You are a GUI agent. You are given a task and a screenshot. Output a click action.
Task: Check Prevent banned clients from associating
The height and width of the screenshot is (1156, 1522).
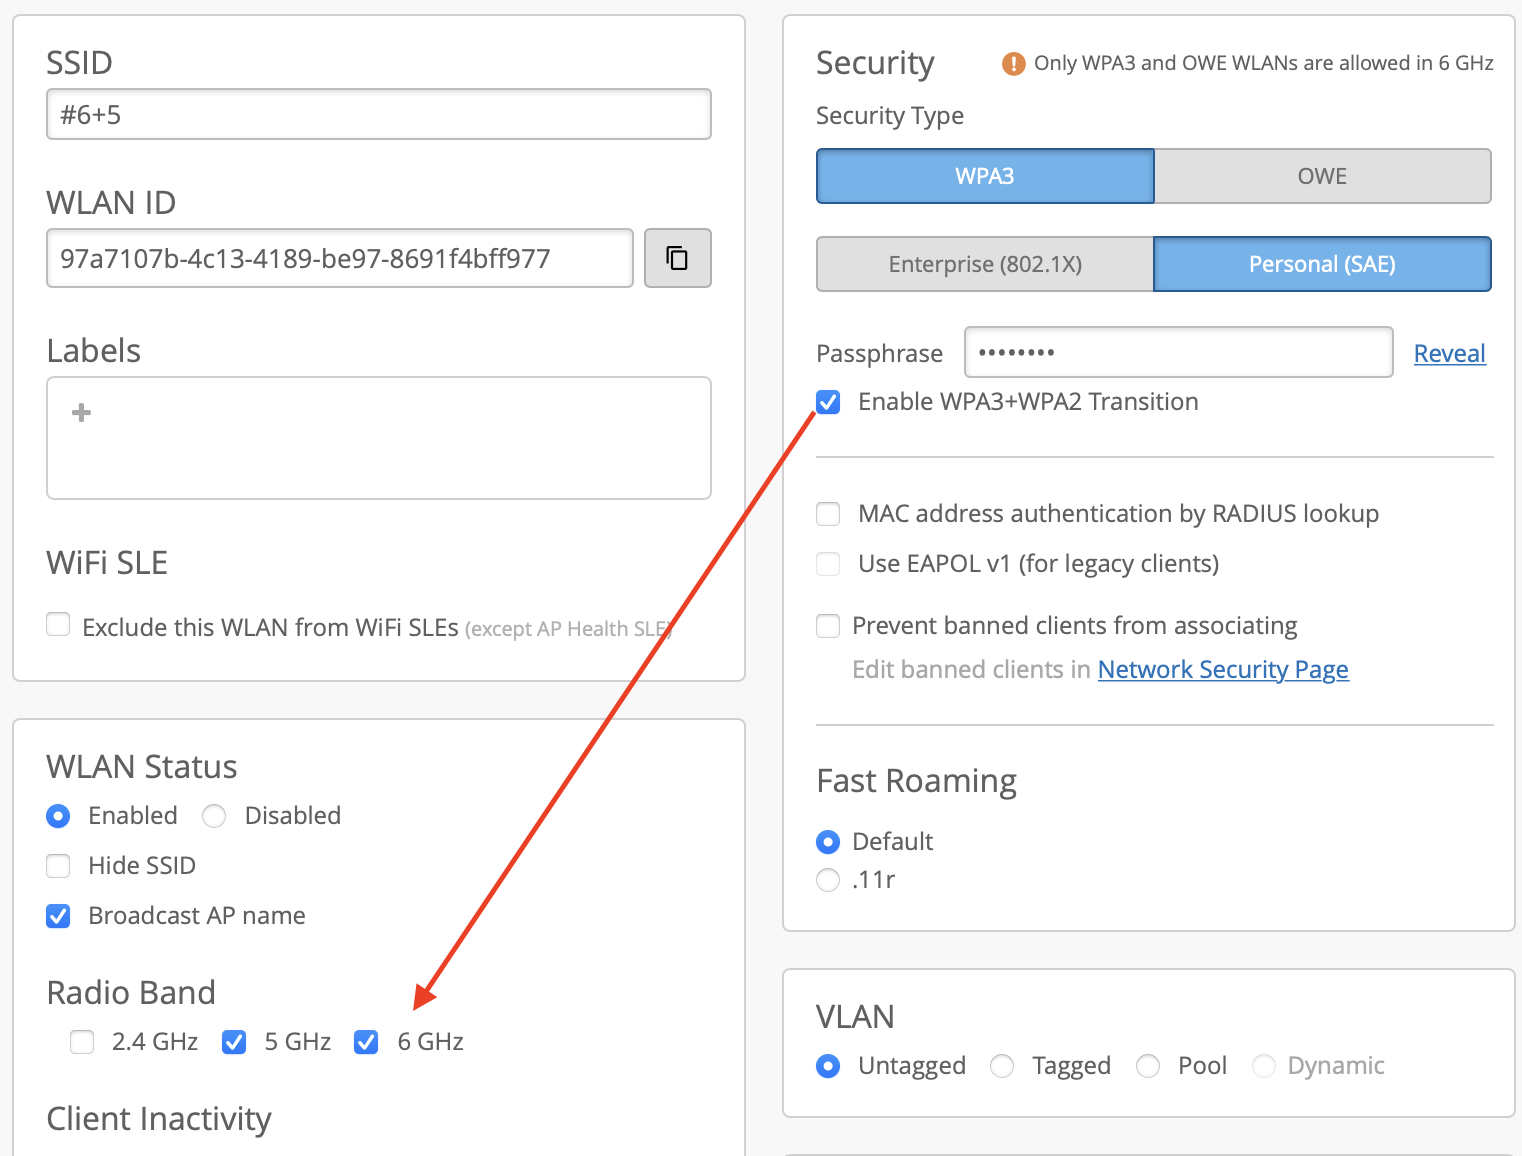tap(829, 626)
